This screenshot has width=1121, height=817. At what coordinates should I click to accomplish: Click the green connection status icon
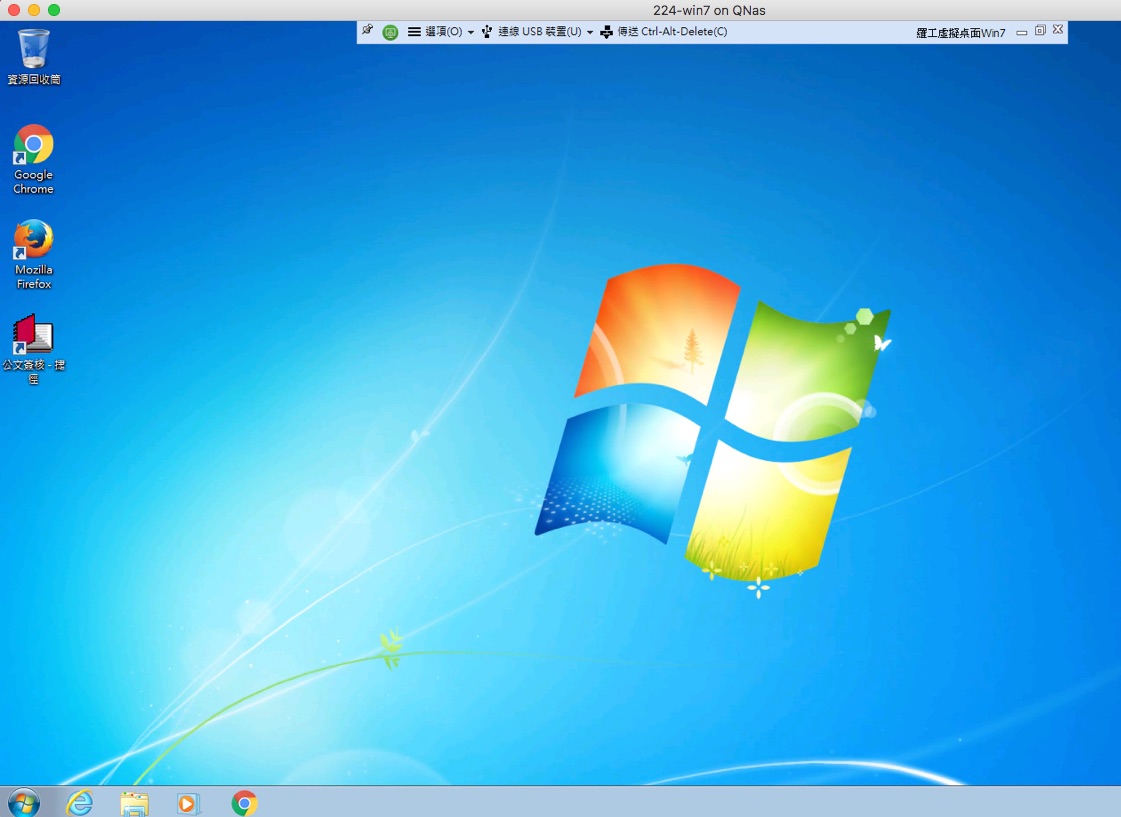point(390,32)
